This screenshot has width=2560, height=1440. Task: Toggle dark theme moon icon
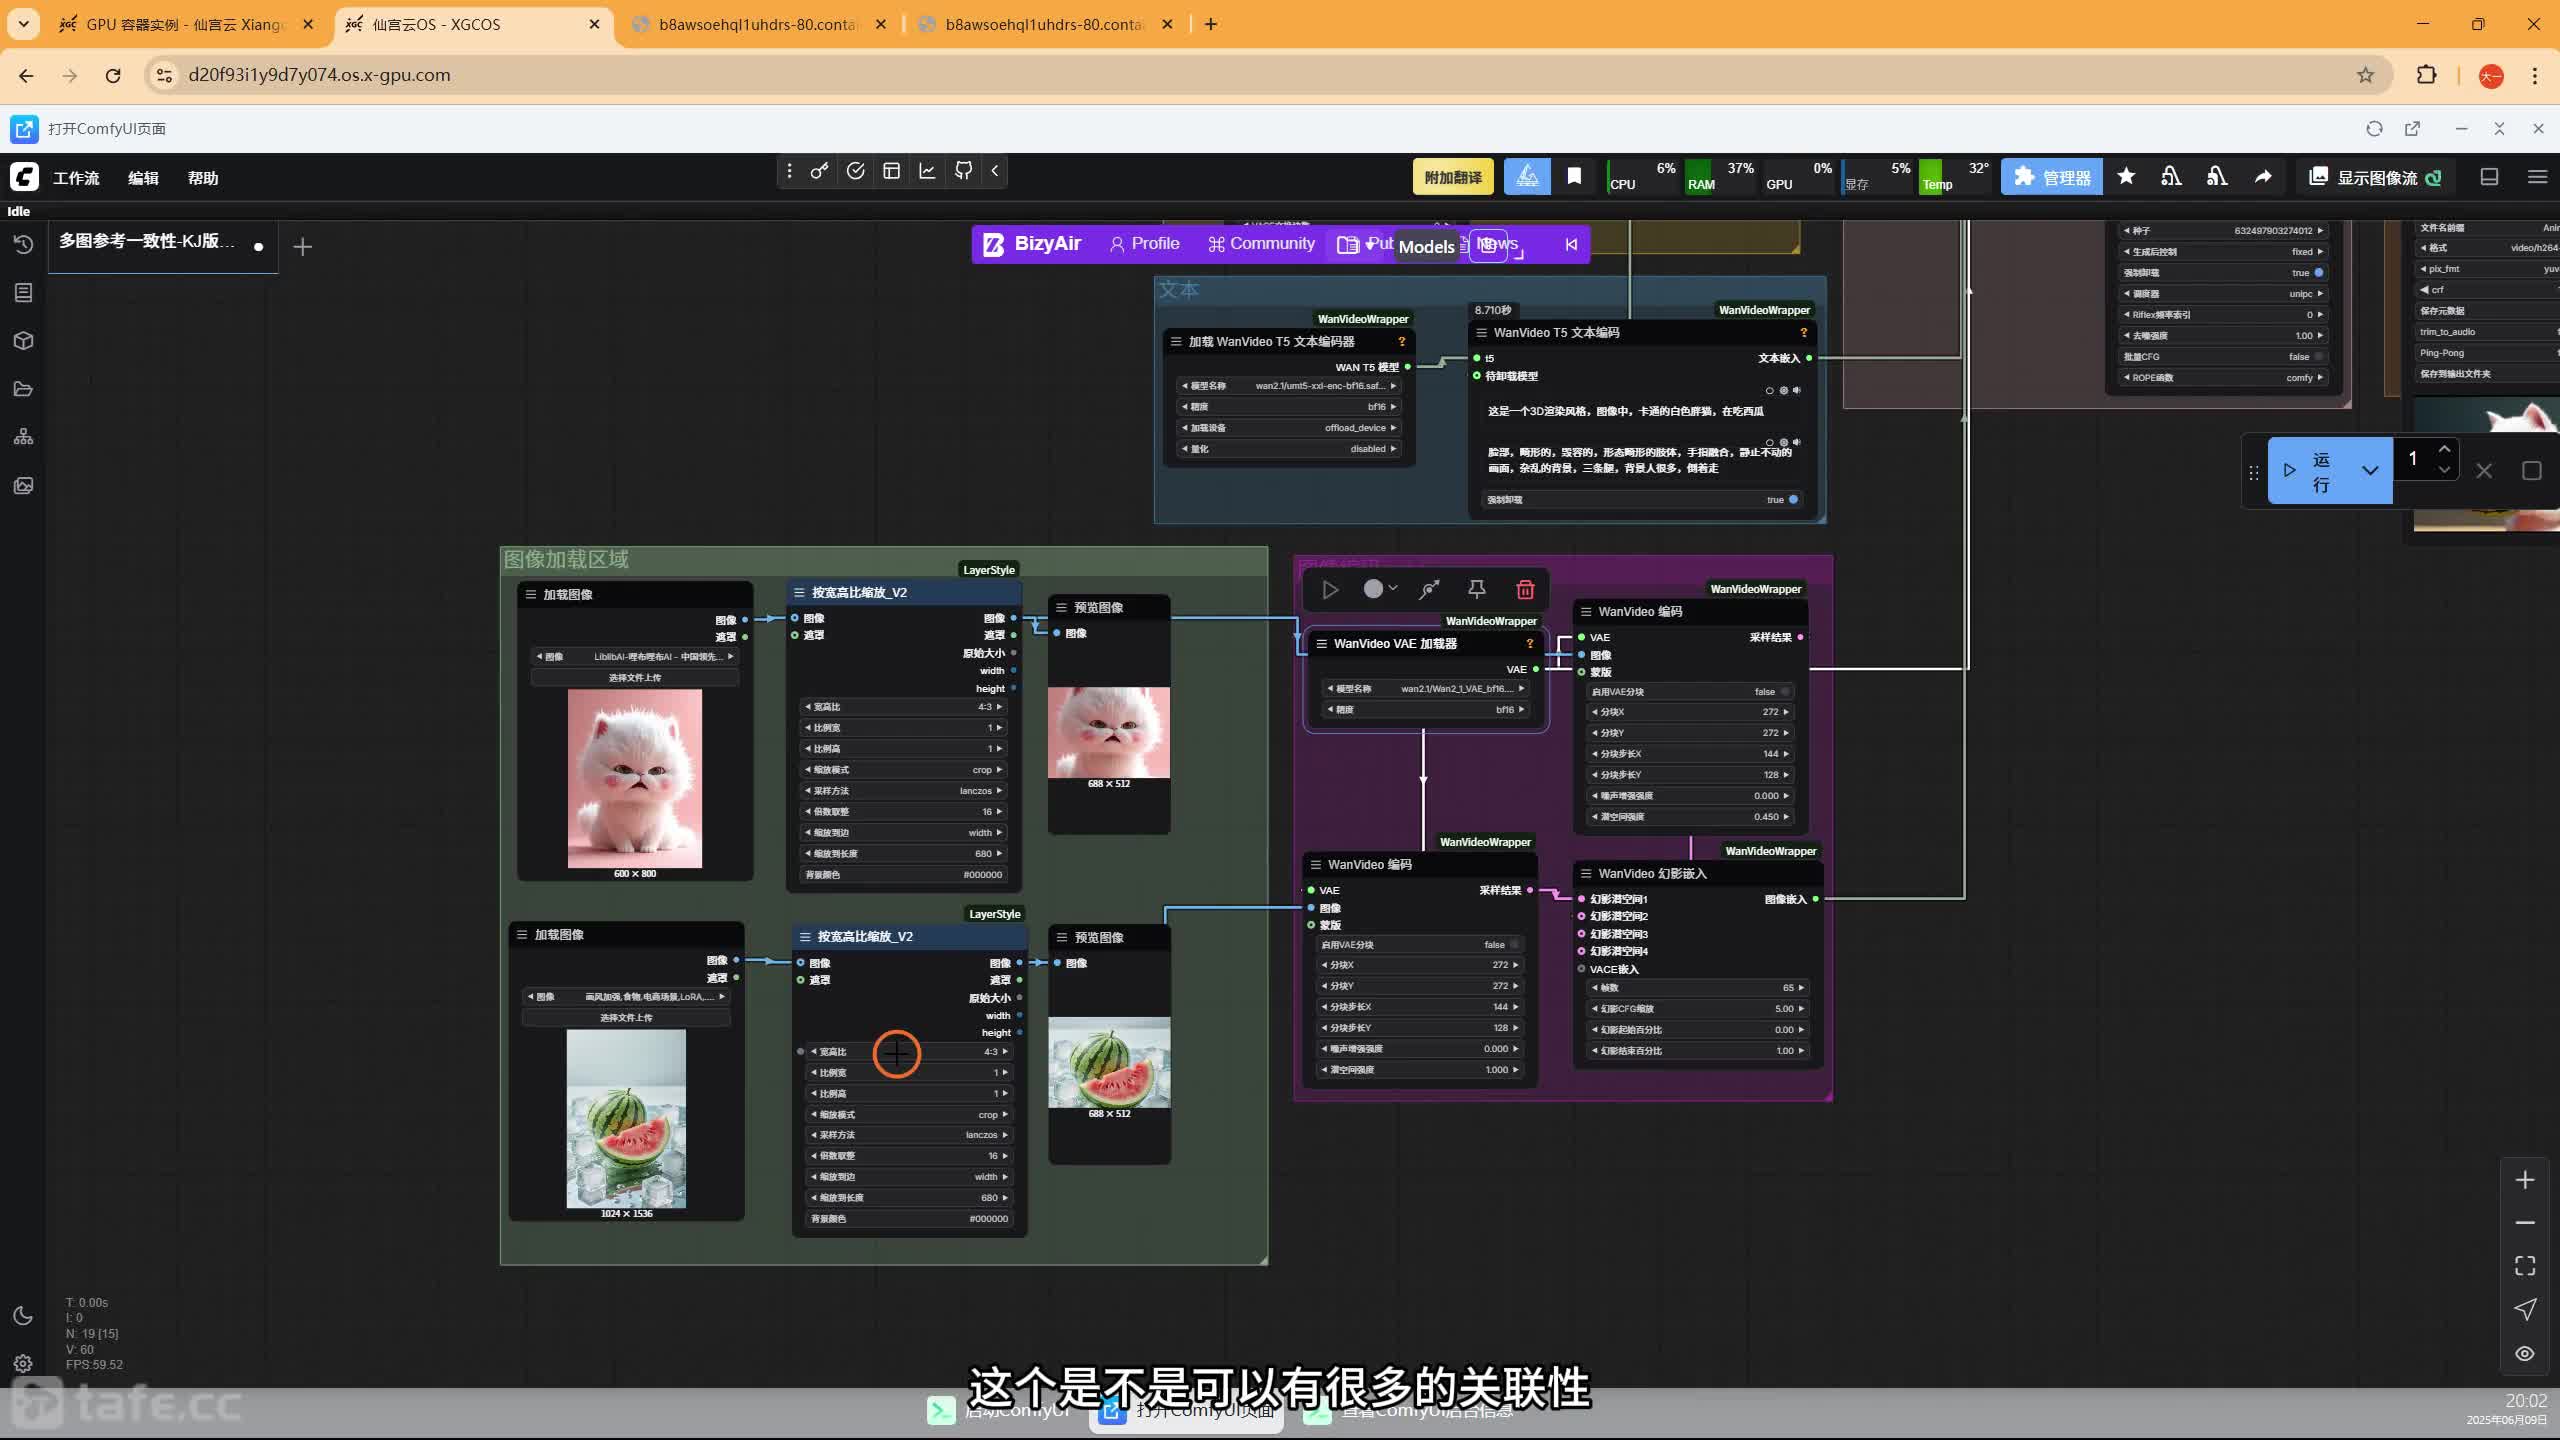point(23,1316)
